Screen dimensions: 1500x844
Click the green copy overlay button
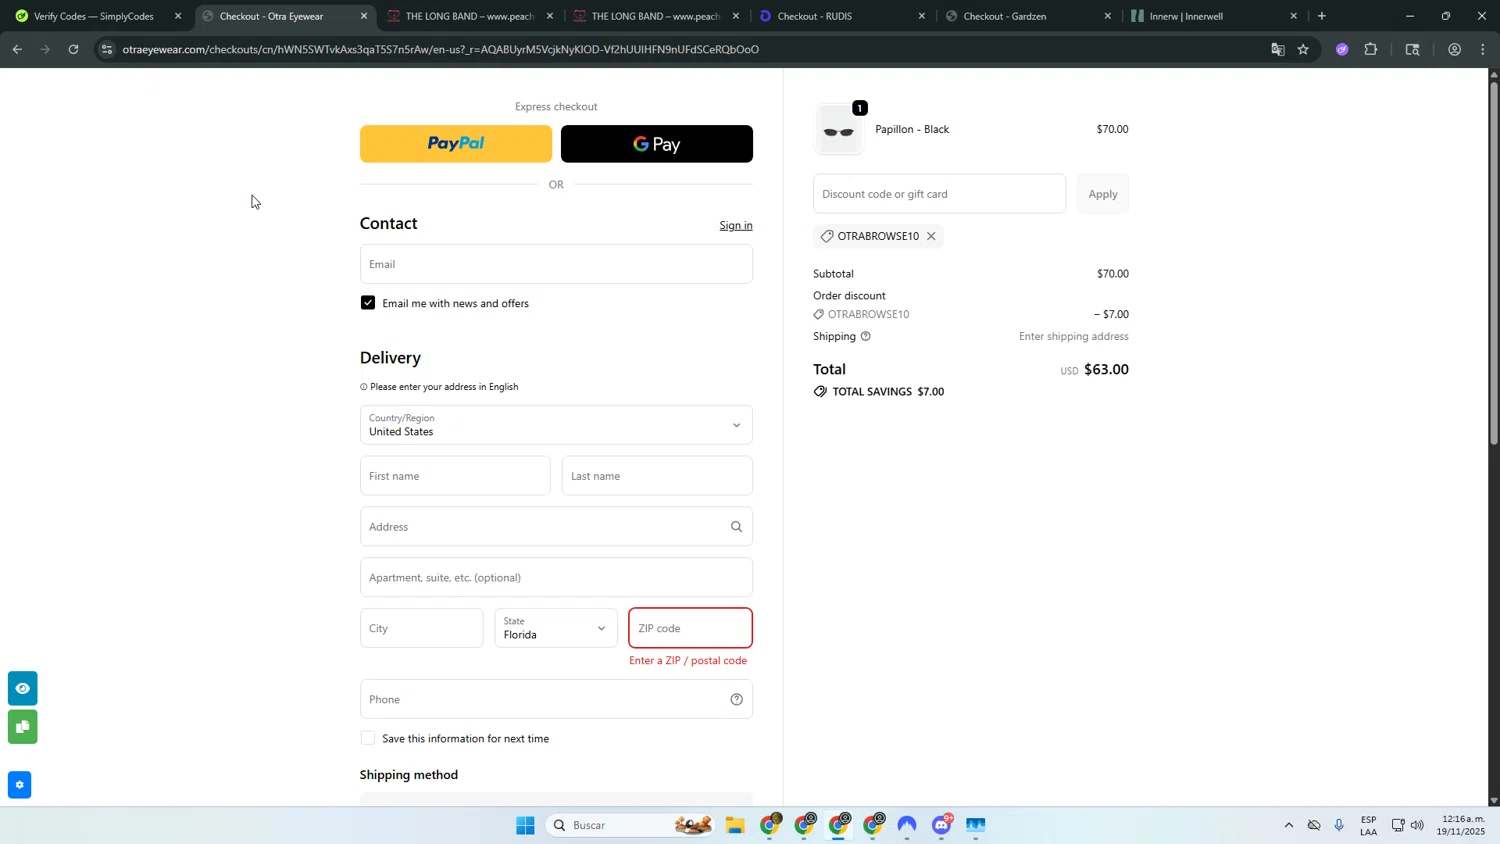(x=22, y=727)
